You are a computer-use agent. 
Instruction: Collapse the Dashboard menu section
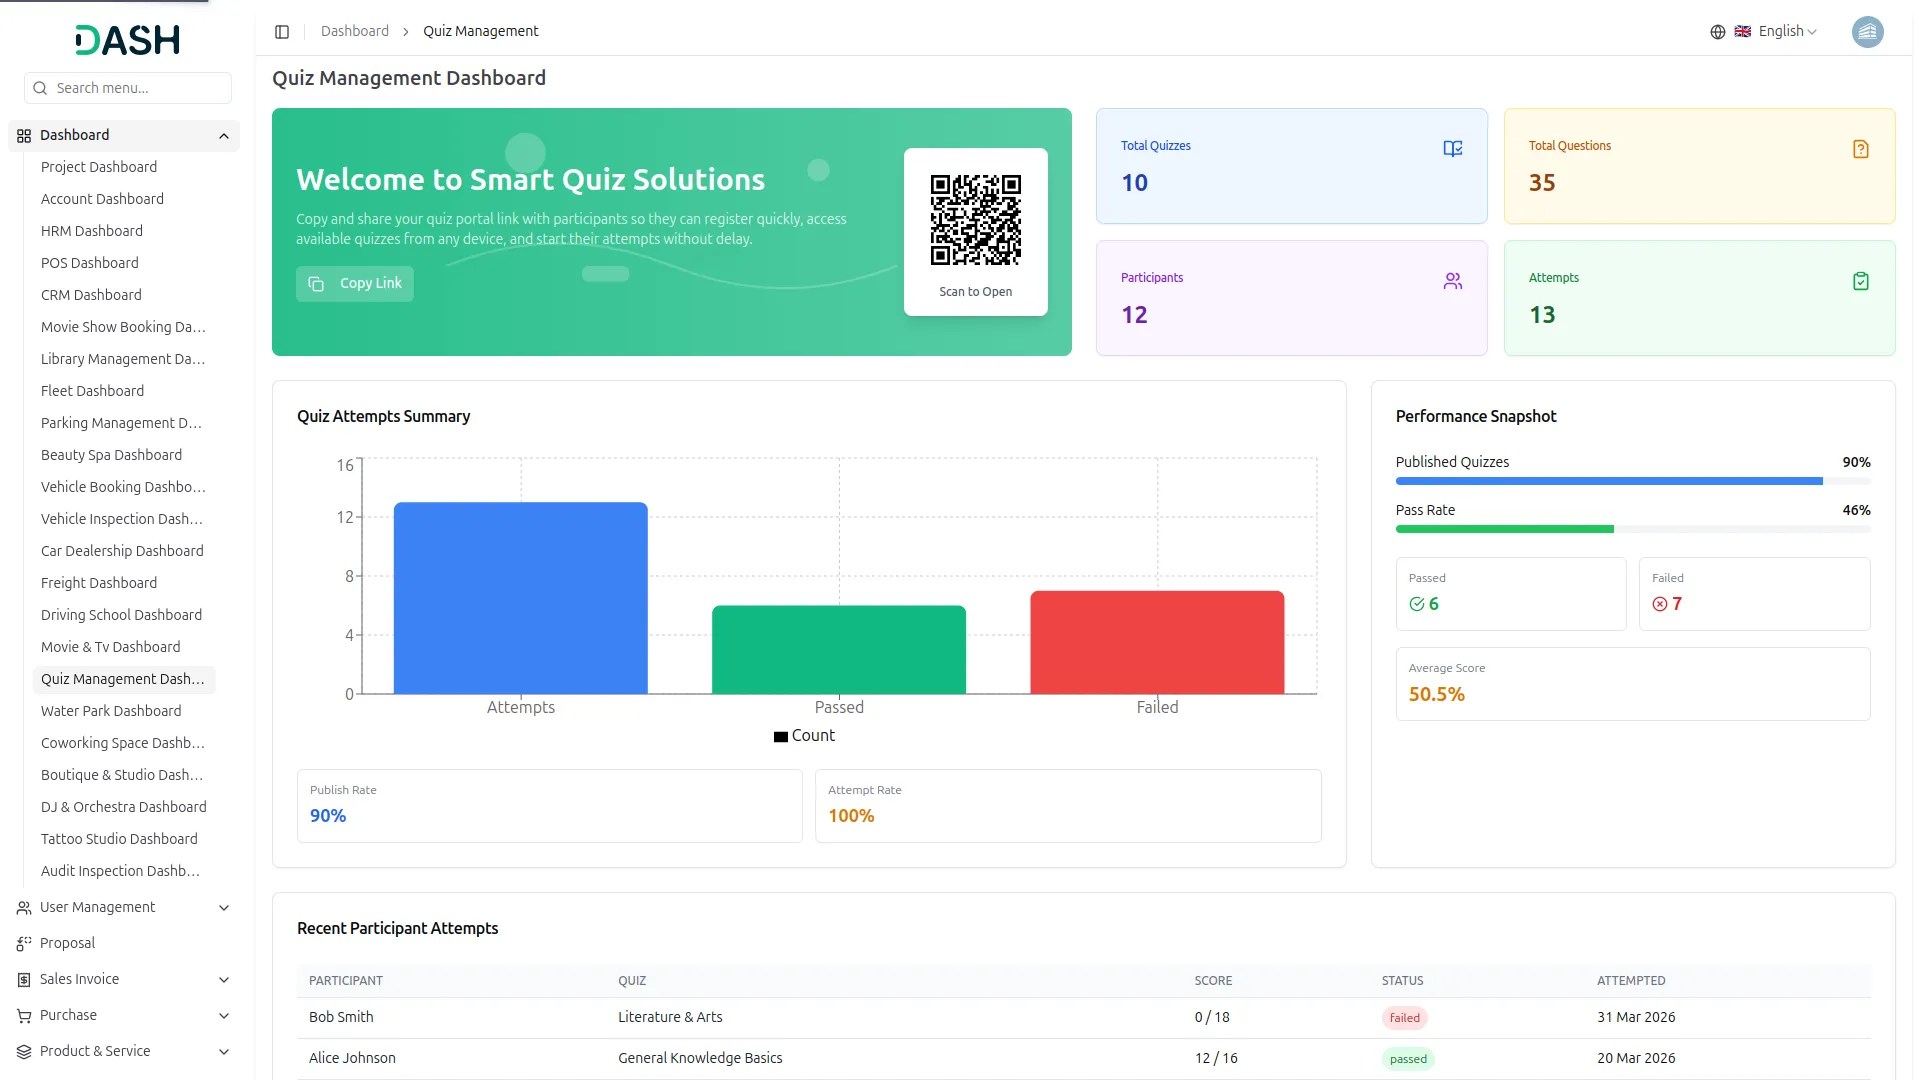(223, 136)
